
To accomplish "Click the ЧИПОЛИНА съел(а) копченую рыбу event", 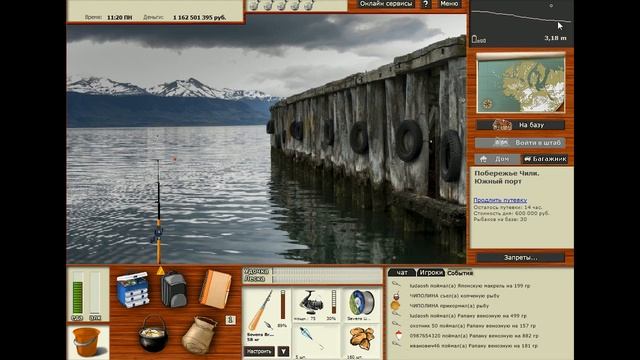I will click(454, 296).
